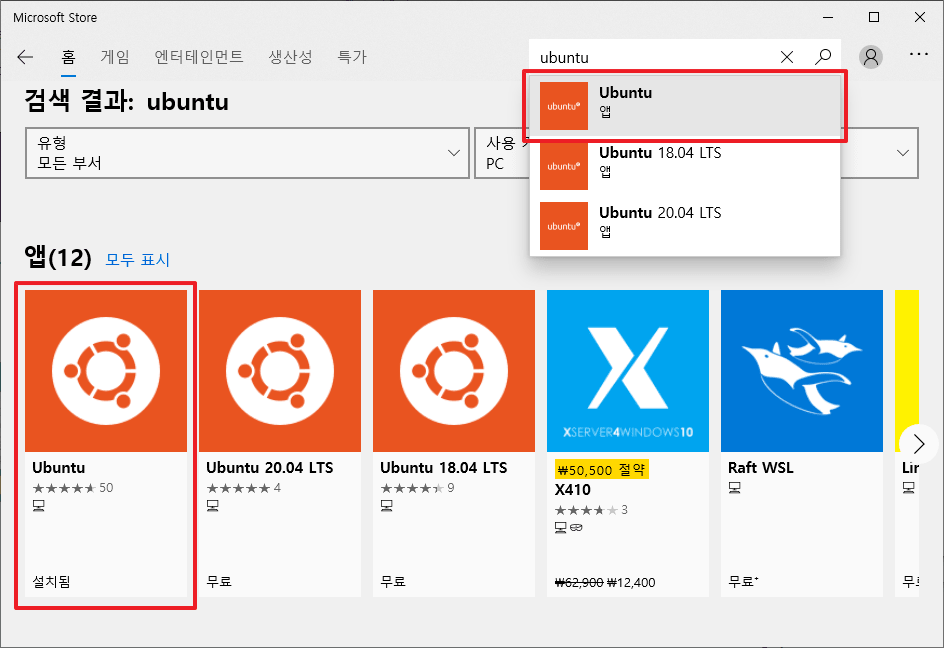Click the 설치됨 status on Ubuntu card
The width and height of the screenshot is (944, 648).
point(51,582)
